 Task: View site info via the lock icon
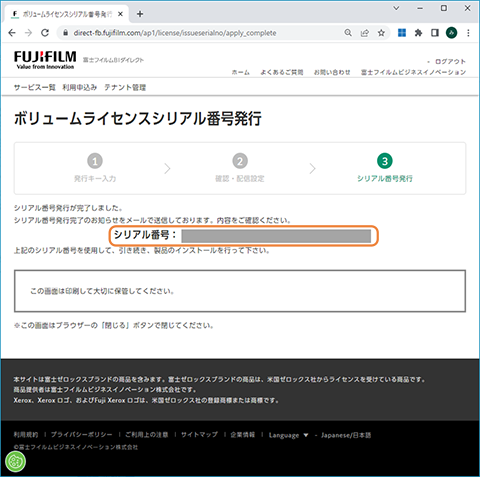[x=66, y=33]
